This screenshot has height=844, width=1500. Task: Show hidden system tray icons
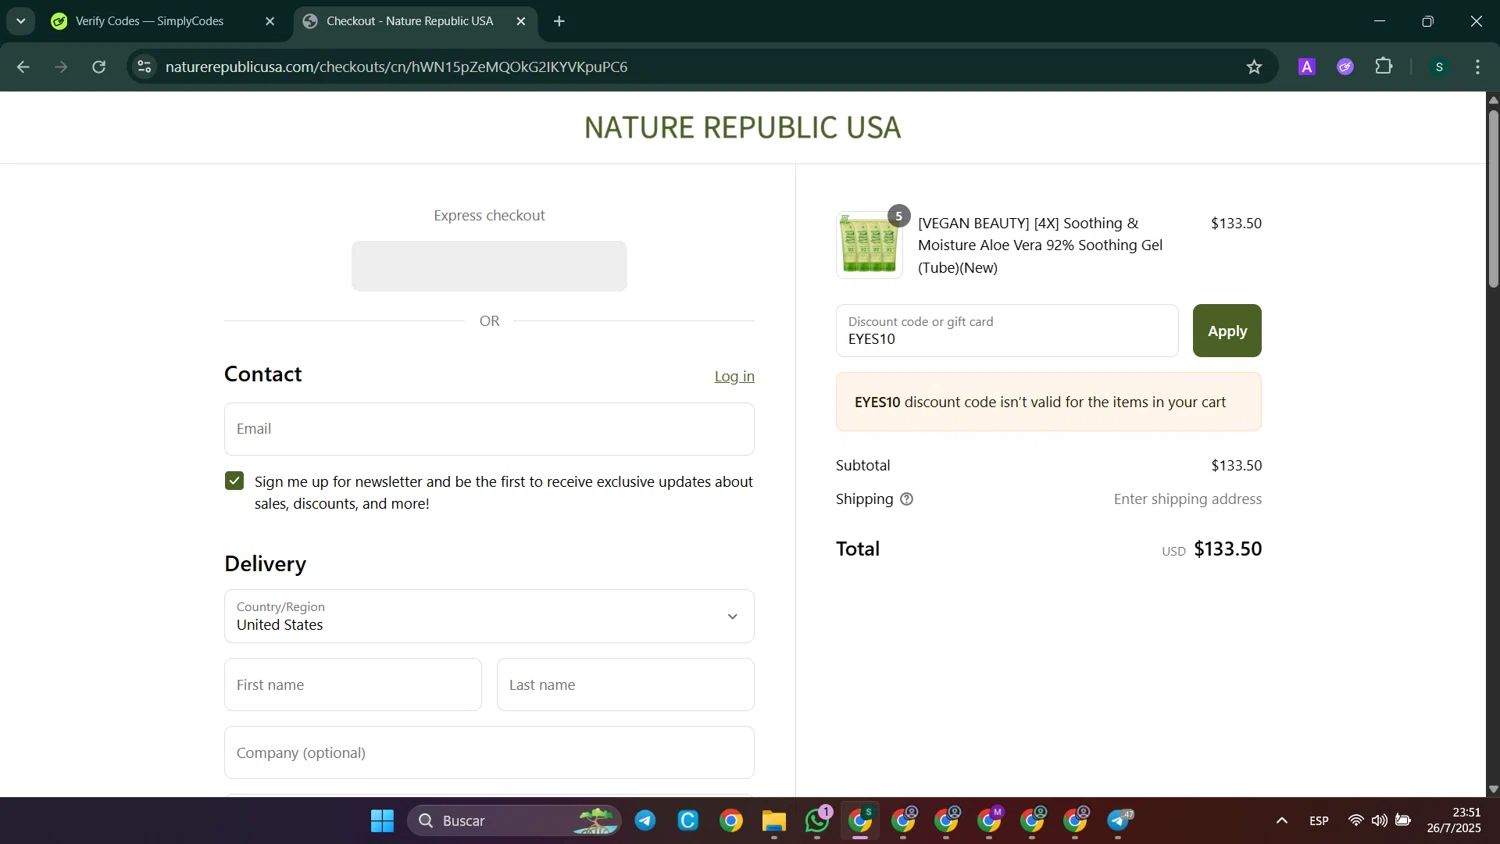[x=1281, y=821]
